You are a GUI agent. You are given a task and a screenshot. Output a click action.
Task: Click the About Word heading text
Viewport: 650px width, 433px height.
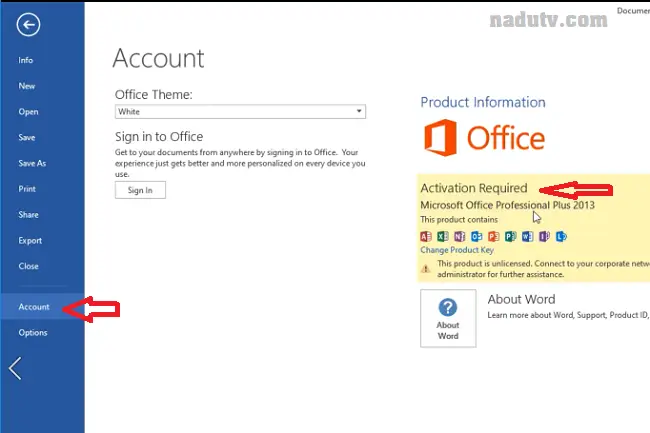521,299
